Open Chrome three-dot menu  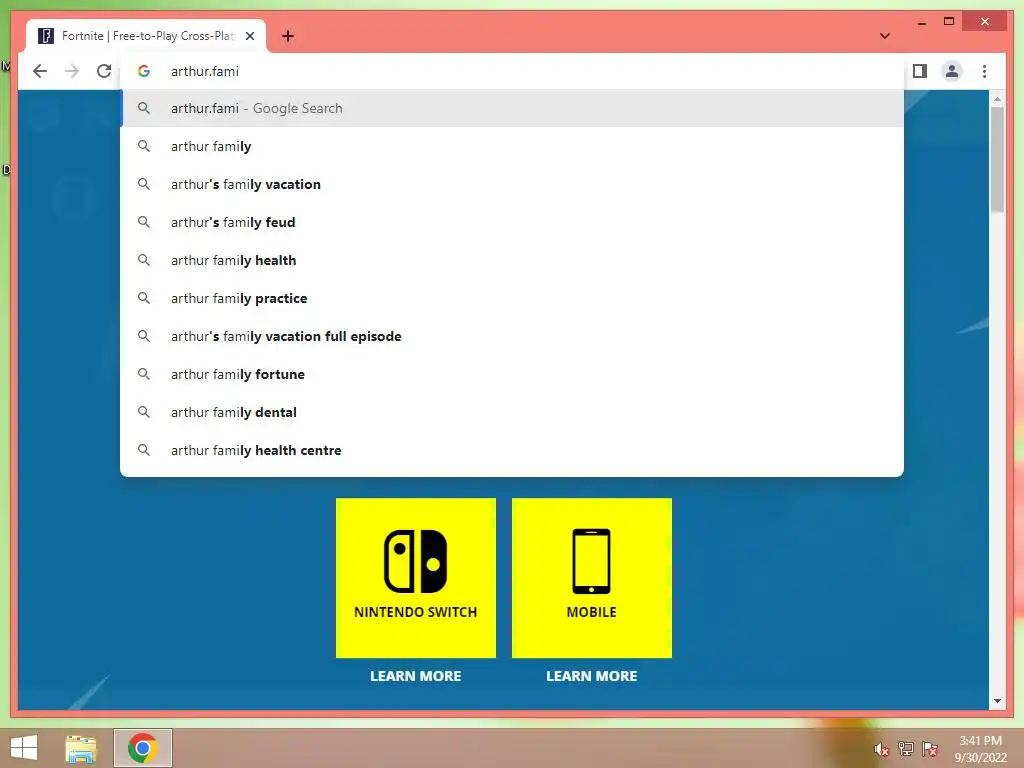[984, 71]
